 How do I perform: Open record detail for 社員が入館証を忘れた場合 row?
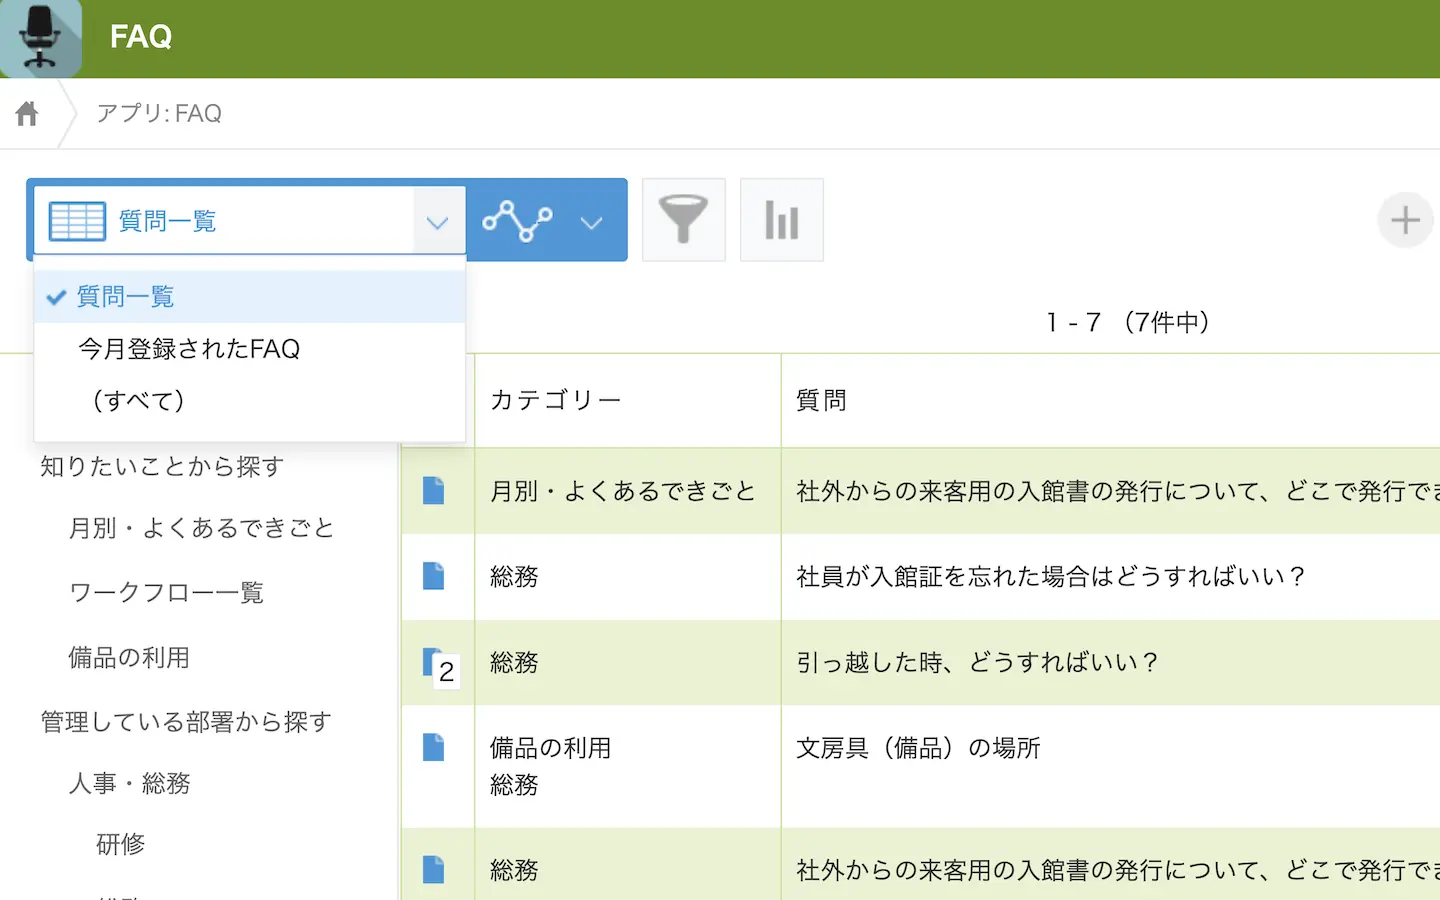(433, 576)
